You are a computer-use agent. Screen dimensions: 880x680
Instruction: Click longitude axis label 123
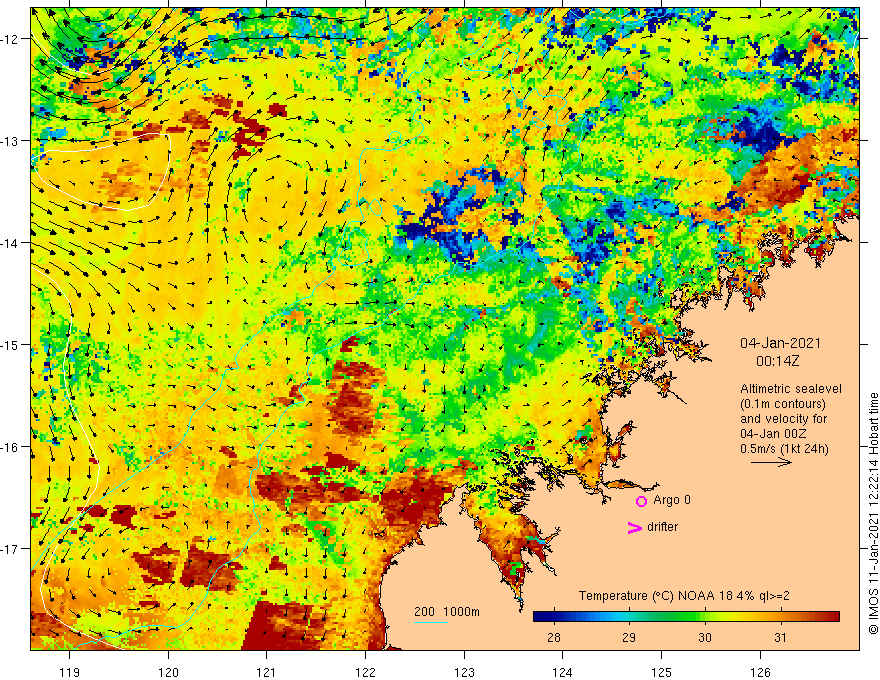pyautogui.click(x=464, y=672)
